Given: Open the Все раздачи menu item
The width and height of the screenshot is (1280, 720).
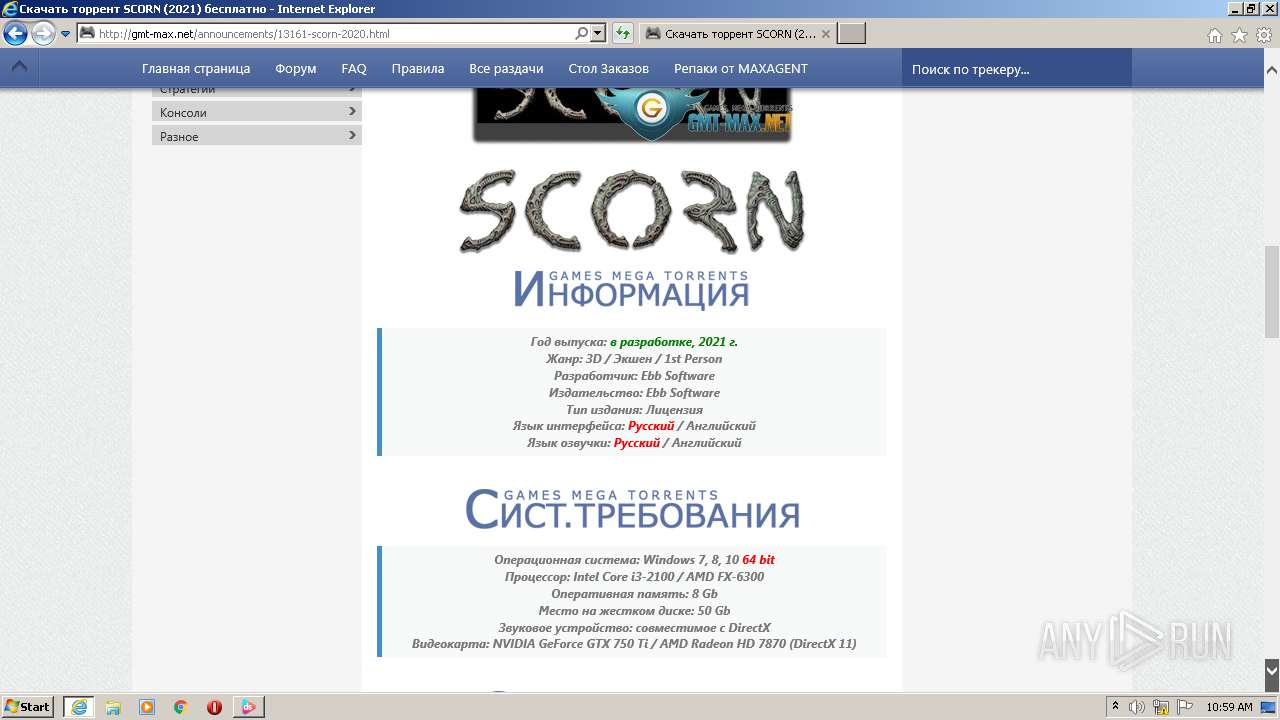Looking at the screenshot, I should pyautogui.click(x=506, y=69).
